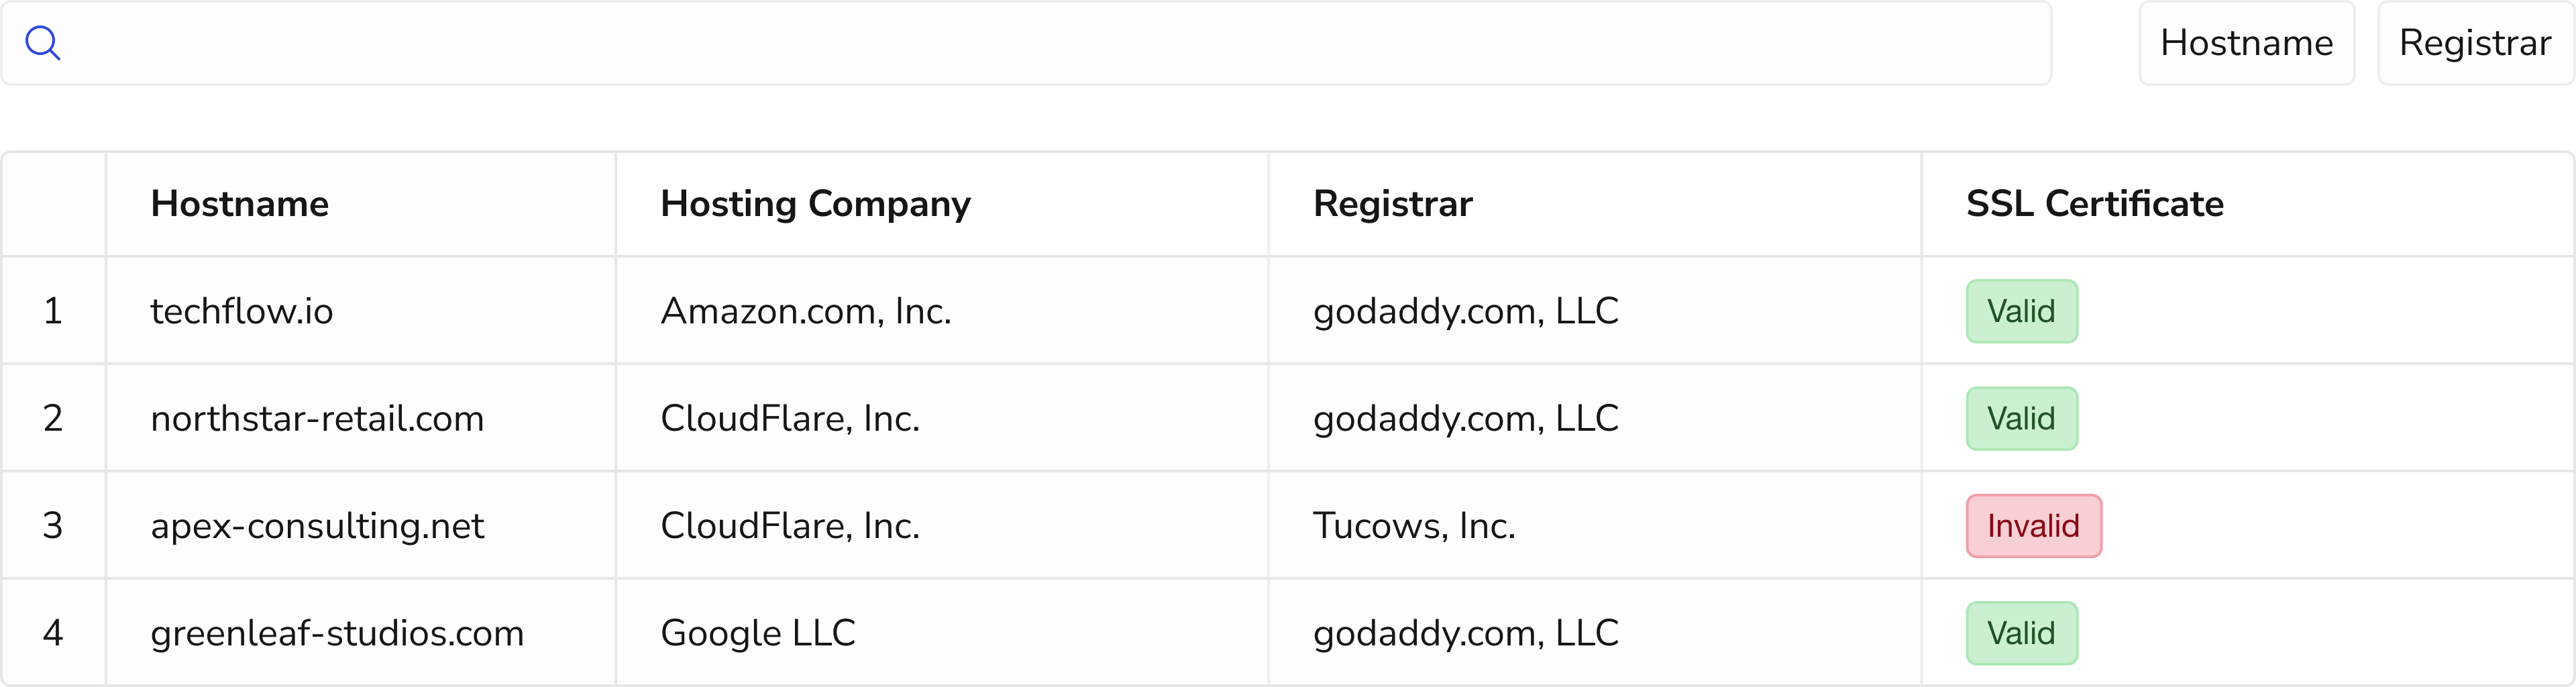
Task: Sort by the SSL Certificate column header
Action: pyautogui.click(x=2094, y=203)
